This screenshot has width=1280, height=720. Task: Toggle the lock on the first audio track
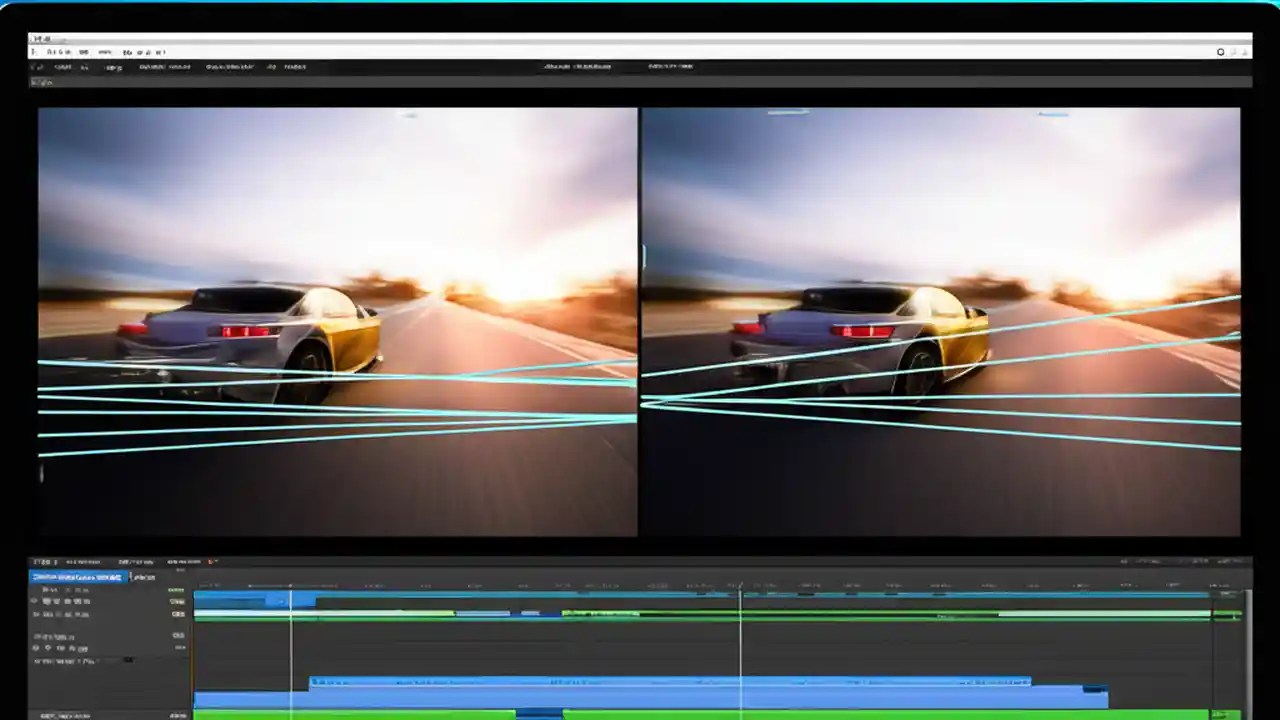click(x=48, y=648)
